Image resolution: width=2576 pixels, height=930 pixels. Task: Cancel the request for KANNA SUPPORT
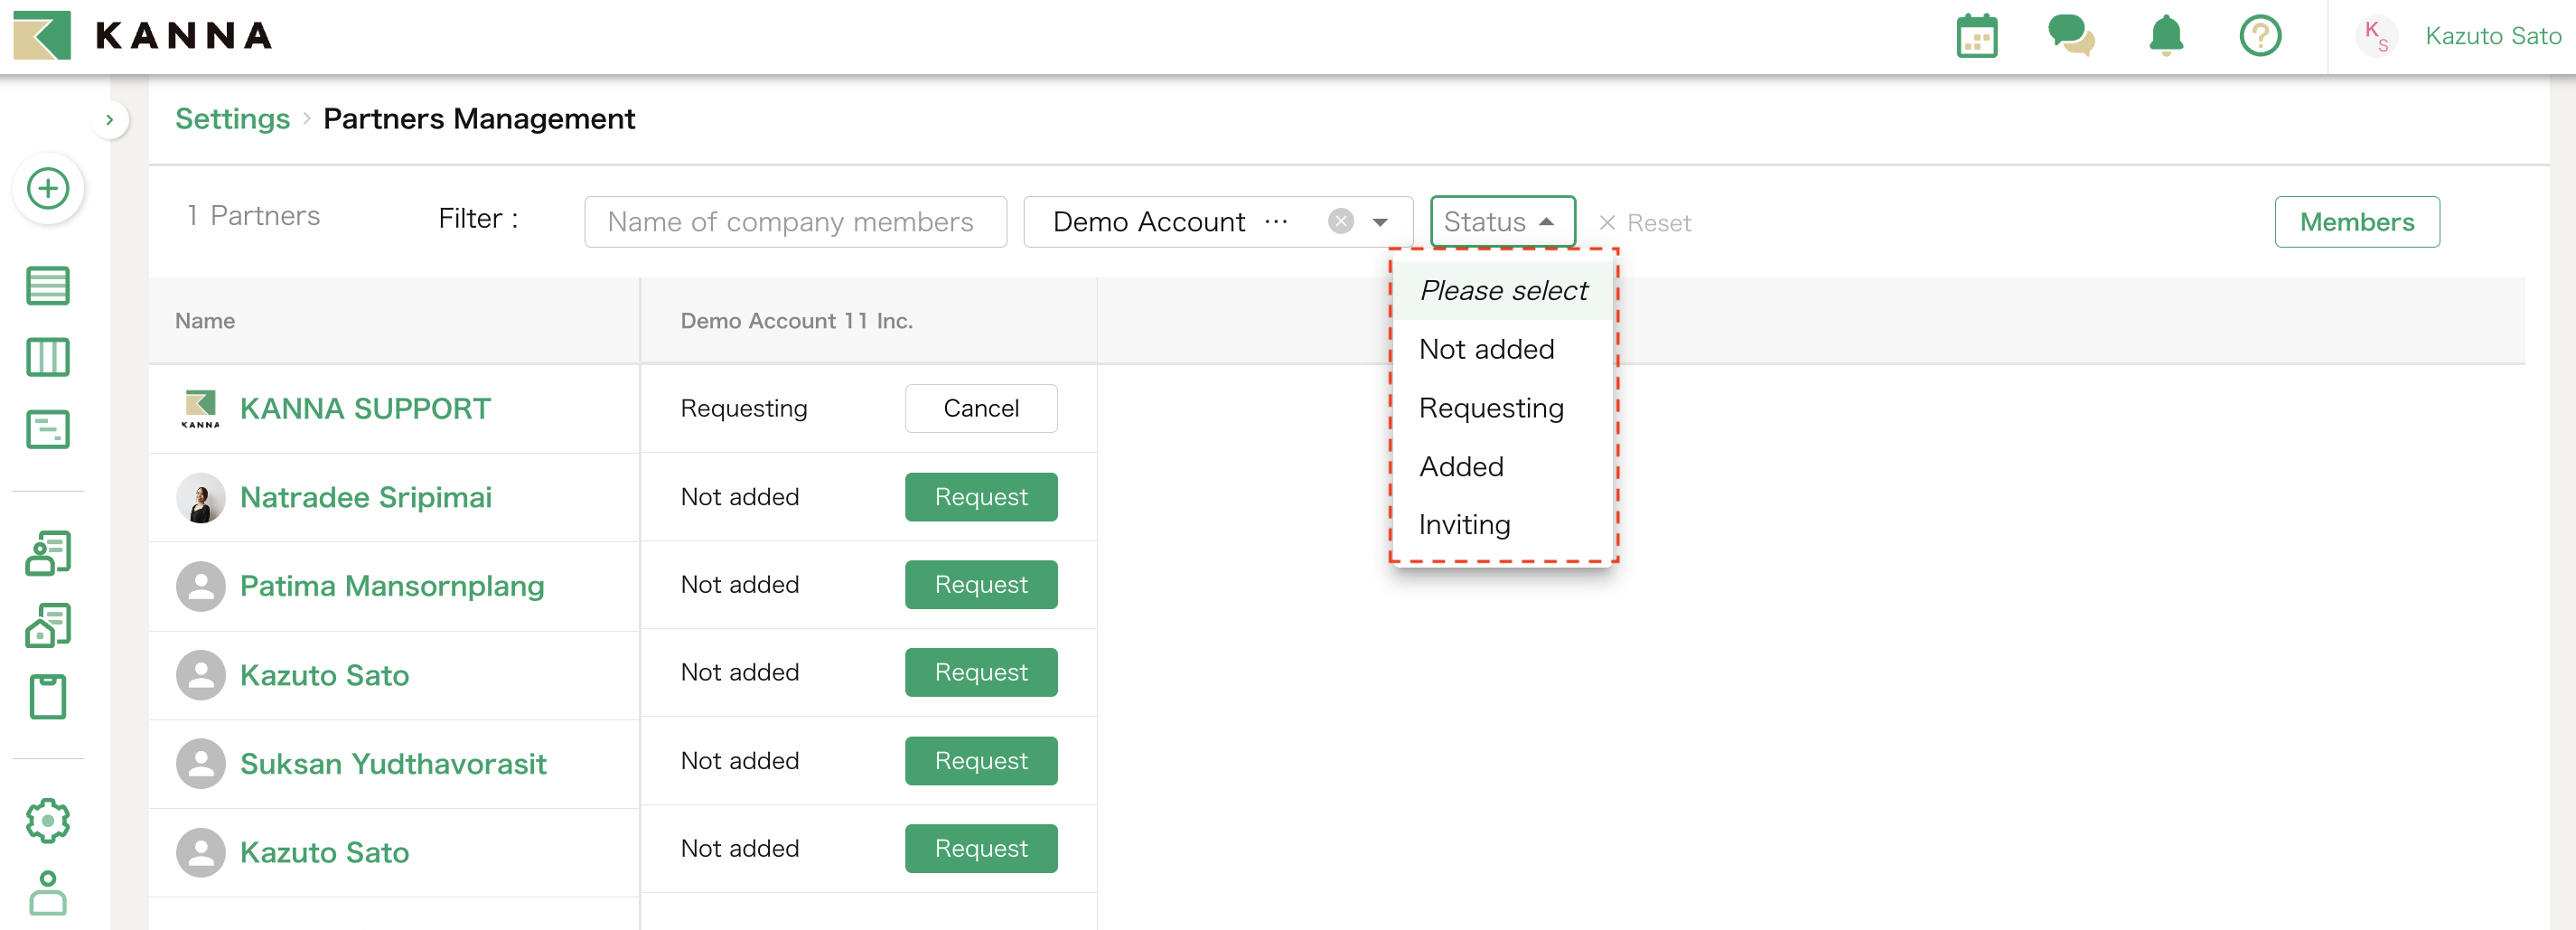coord(981,408)
